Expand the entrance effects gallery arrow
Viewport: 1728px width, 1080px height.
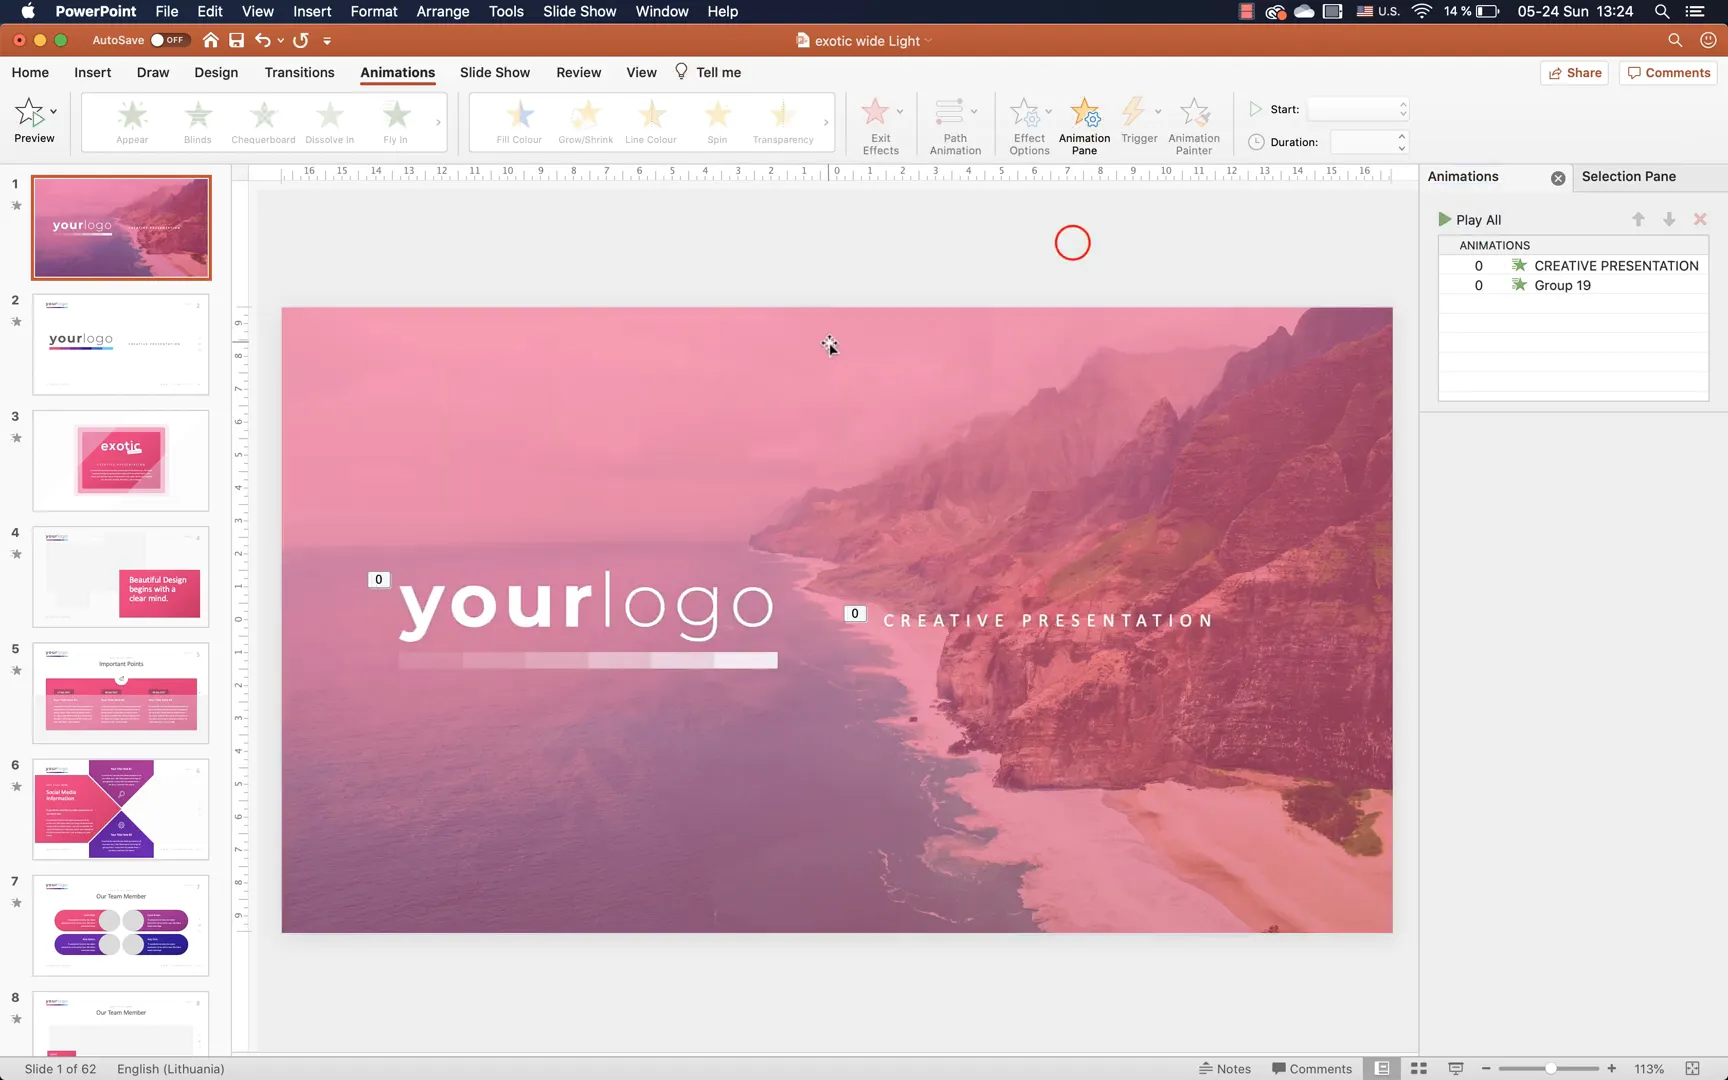point(438,123)
